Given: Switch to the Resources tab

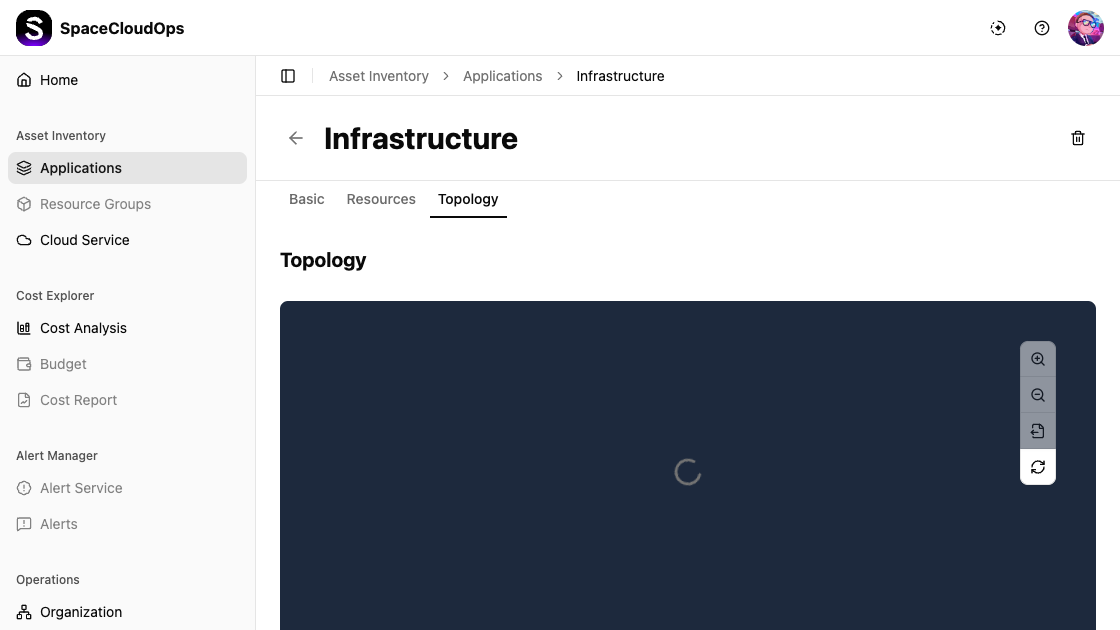Looking at the screenshot, I should pyautogui.click(x=381, y=199).
